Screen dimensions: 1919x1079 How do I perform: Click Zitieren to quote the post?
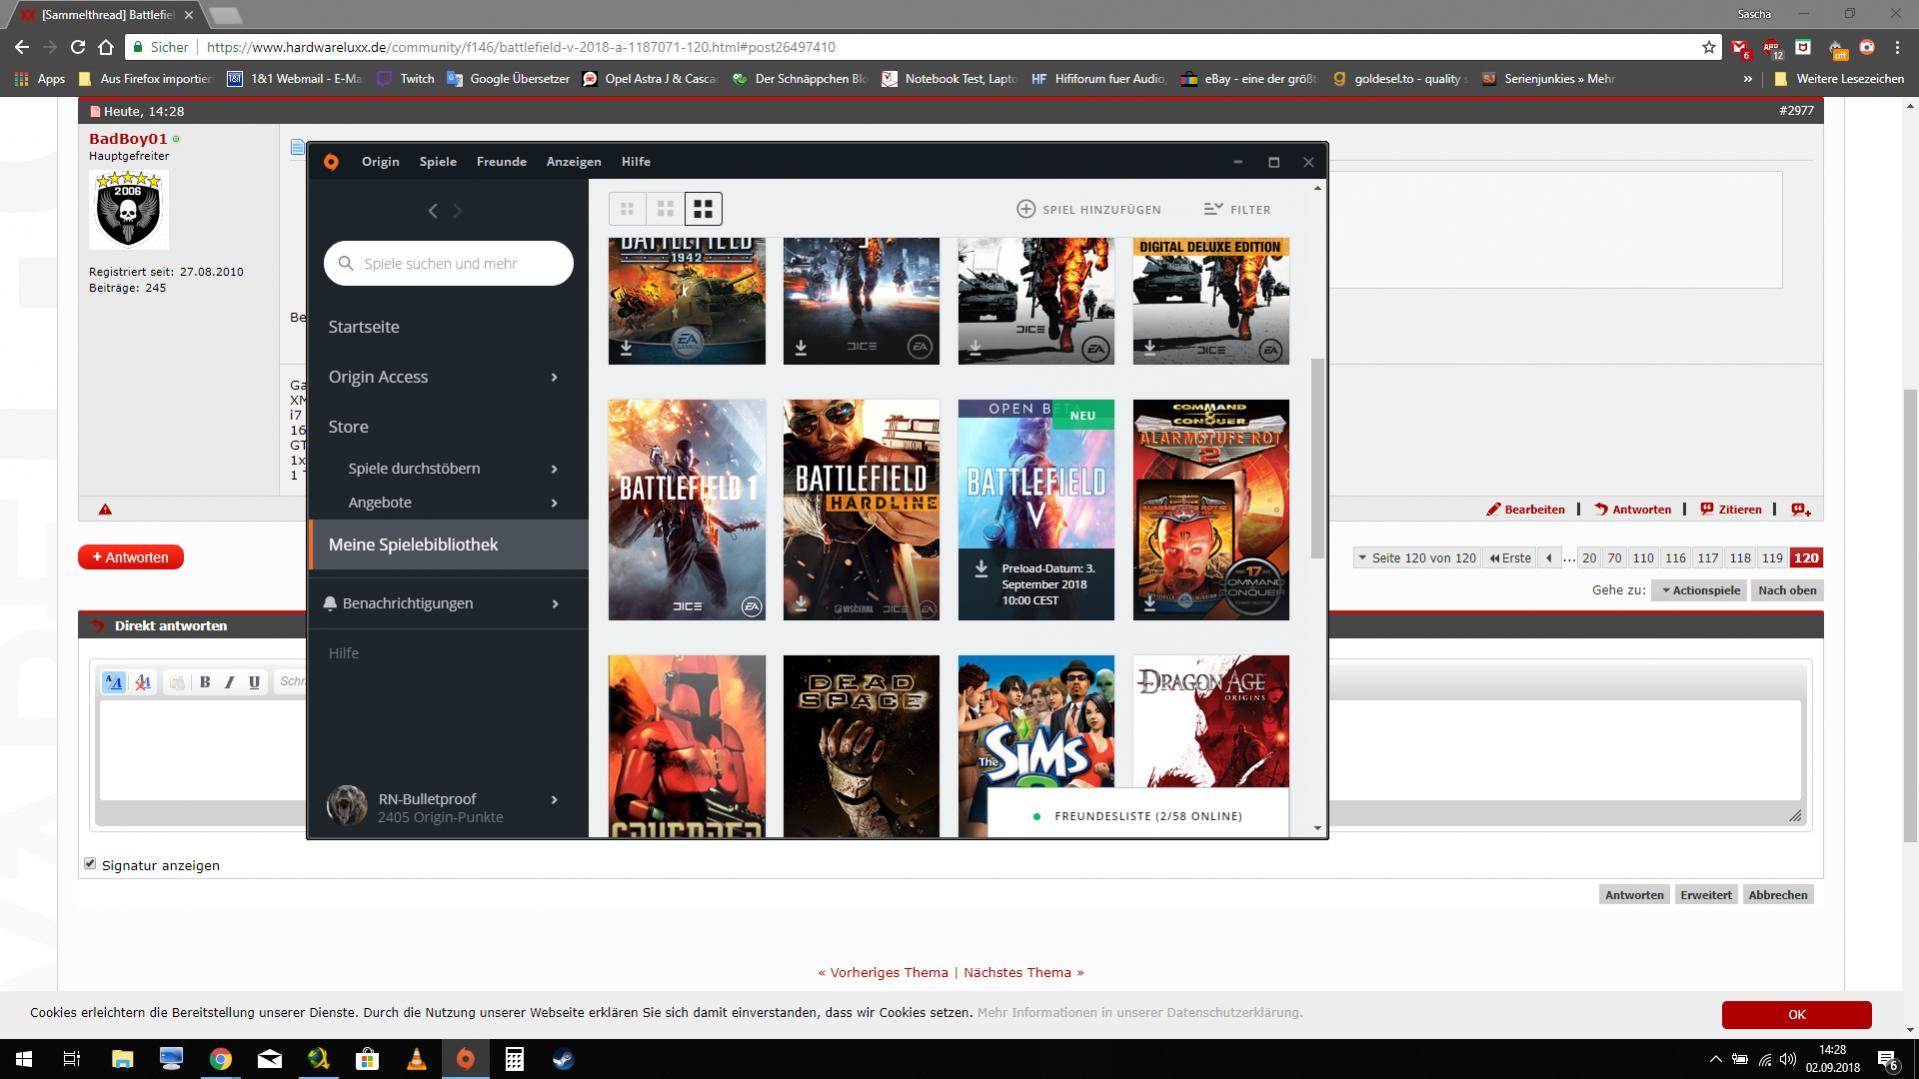click(x=1731, y=509)
